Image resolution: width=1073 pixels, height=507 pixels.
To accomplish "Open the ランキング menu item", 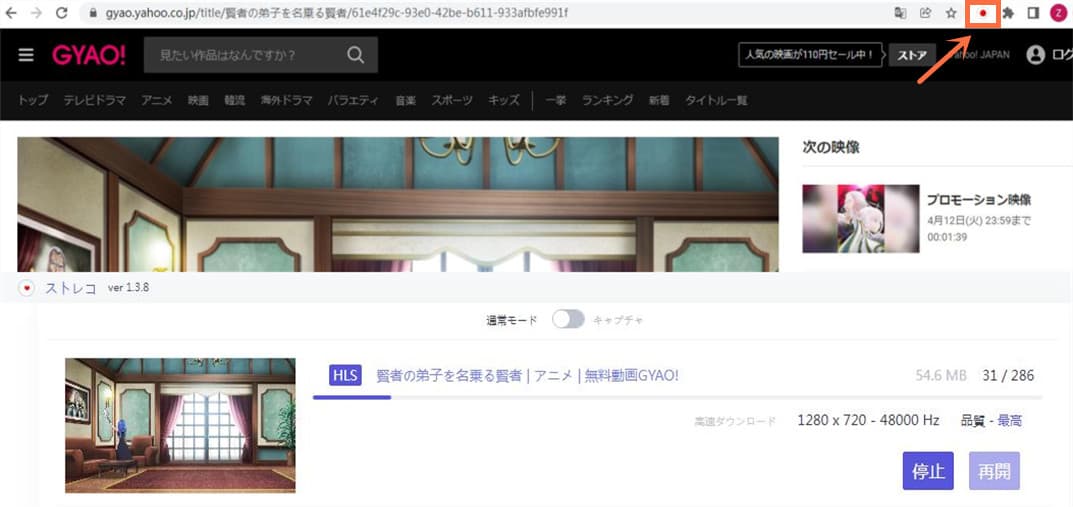I will point(608,101).
